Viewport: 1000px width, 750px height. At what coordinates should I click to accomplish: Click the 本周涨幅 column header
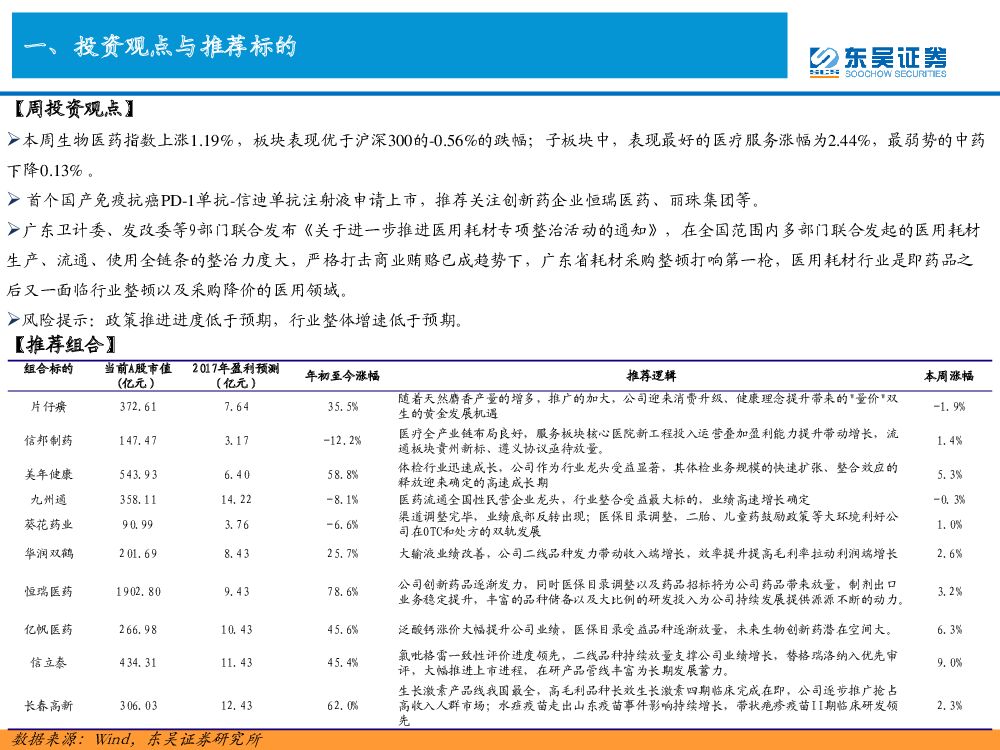(x=949, y=376)
